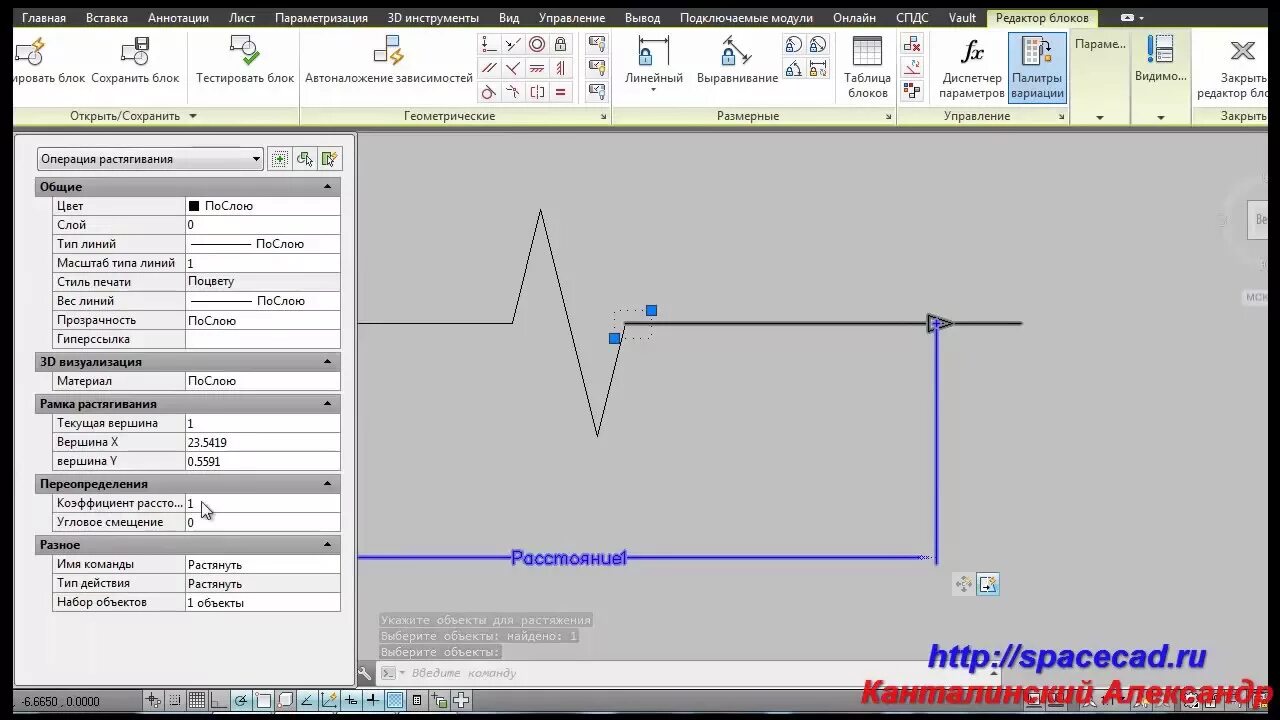Viewport: 1280px width, 720px height.
Task: Collapse the Общие properties section
Action: click(327, 187)
